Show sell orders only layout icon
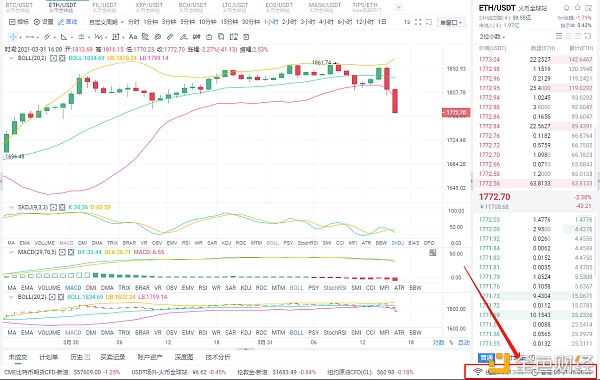 pos(578,36)
